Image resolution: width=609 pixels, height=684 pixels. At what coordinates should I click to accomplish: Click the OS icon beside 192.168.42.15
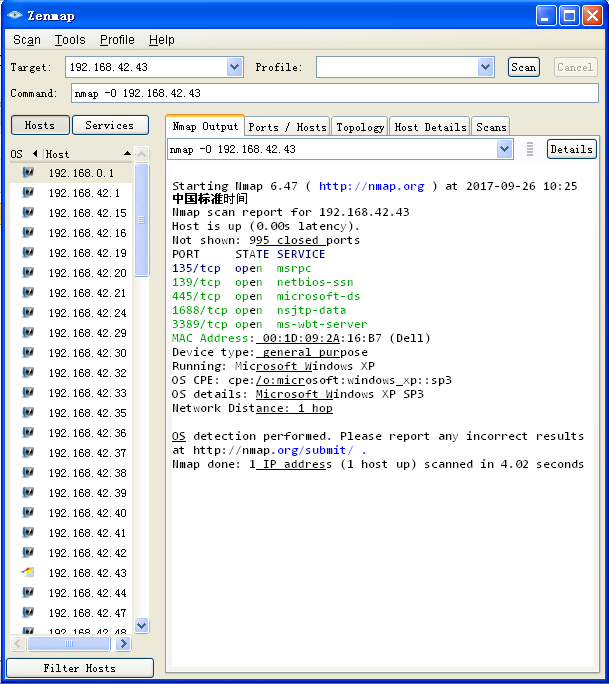pyautogui.click(x=28, y=212)
